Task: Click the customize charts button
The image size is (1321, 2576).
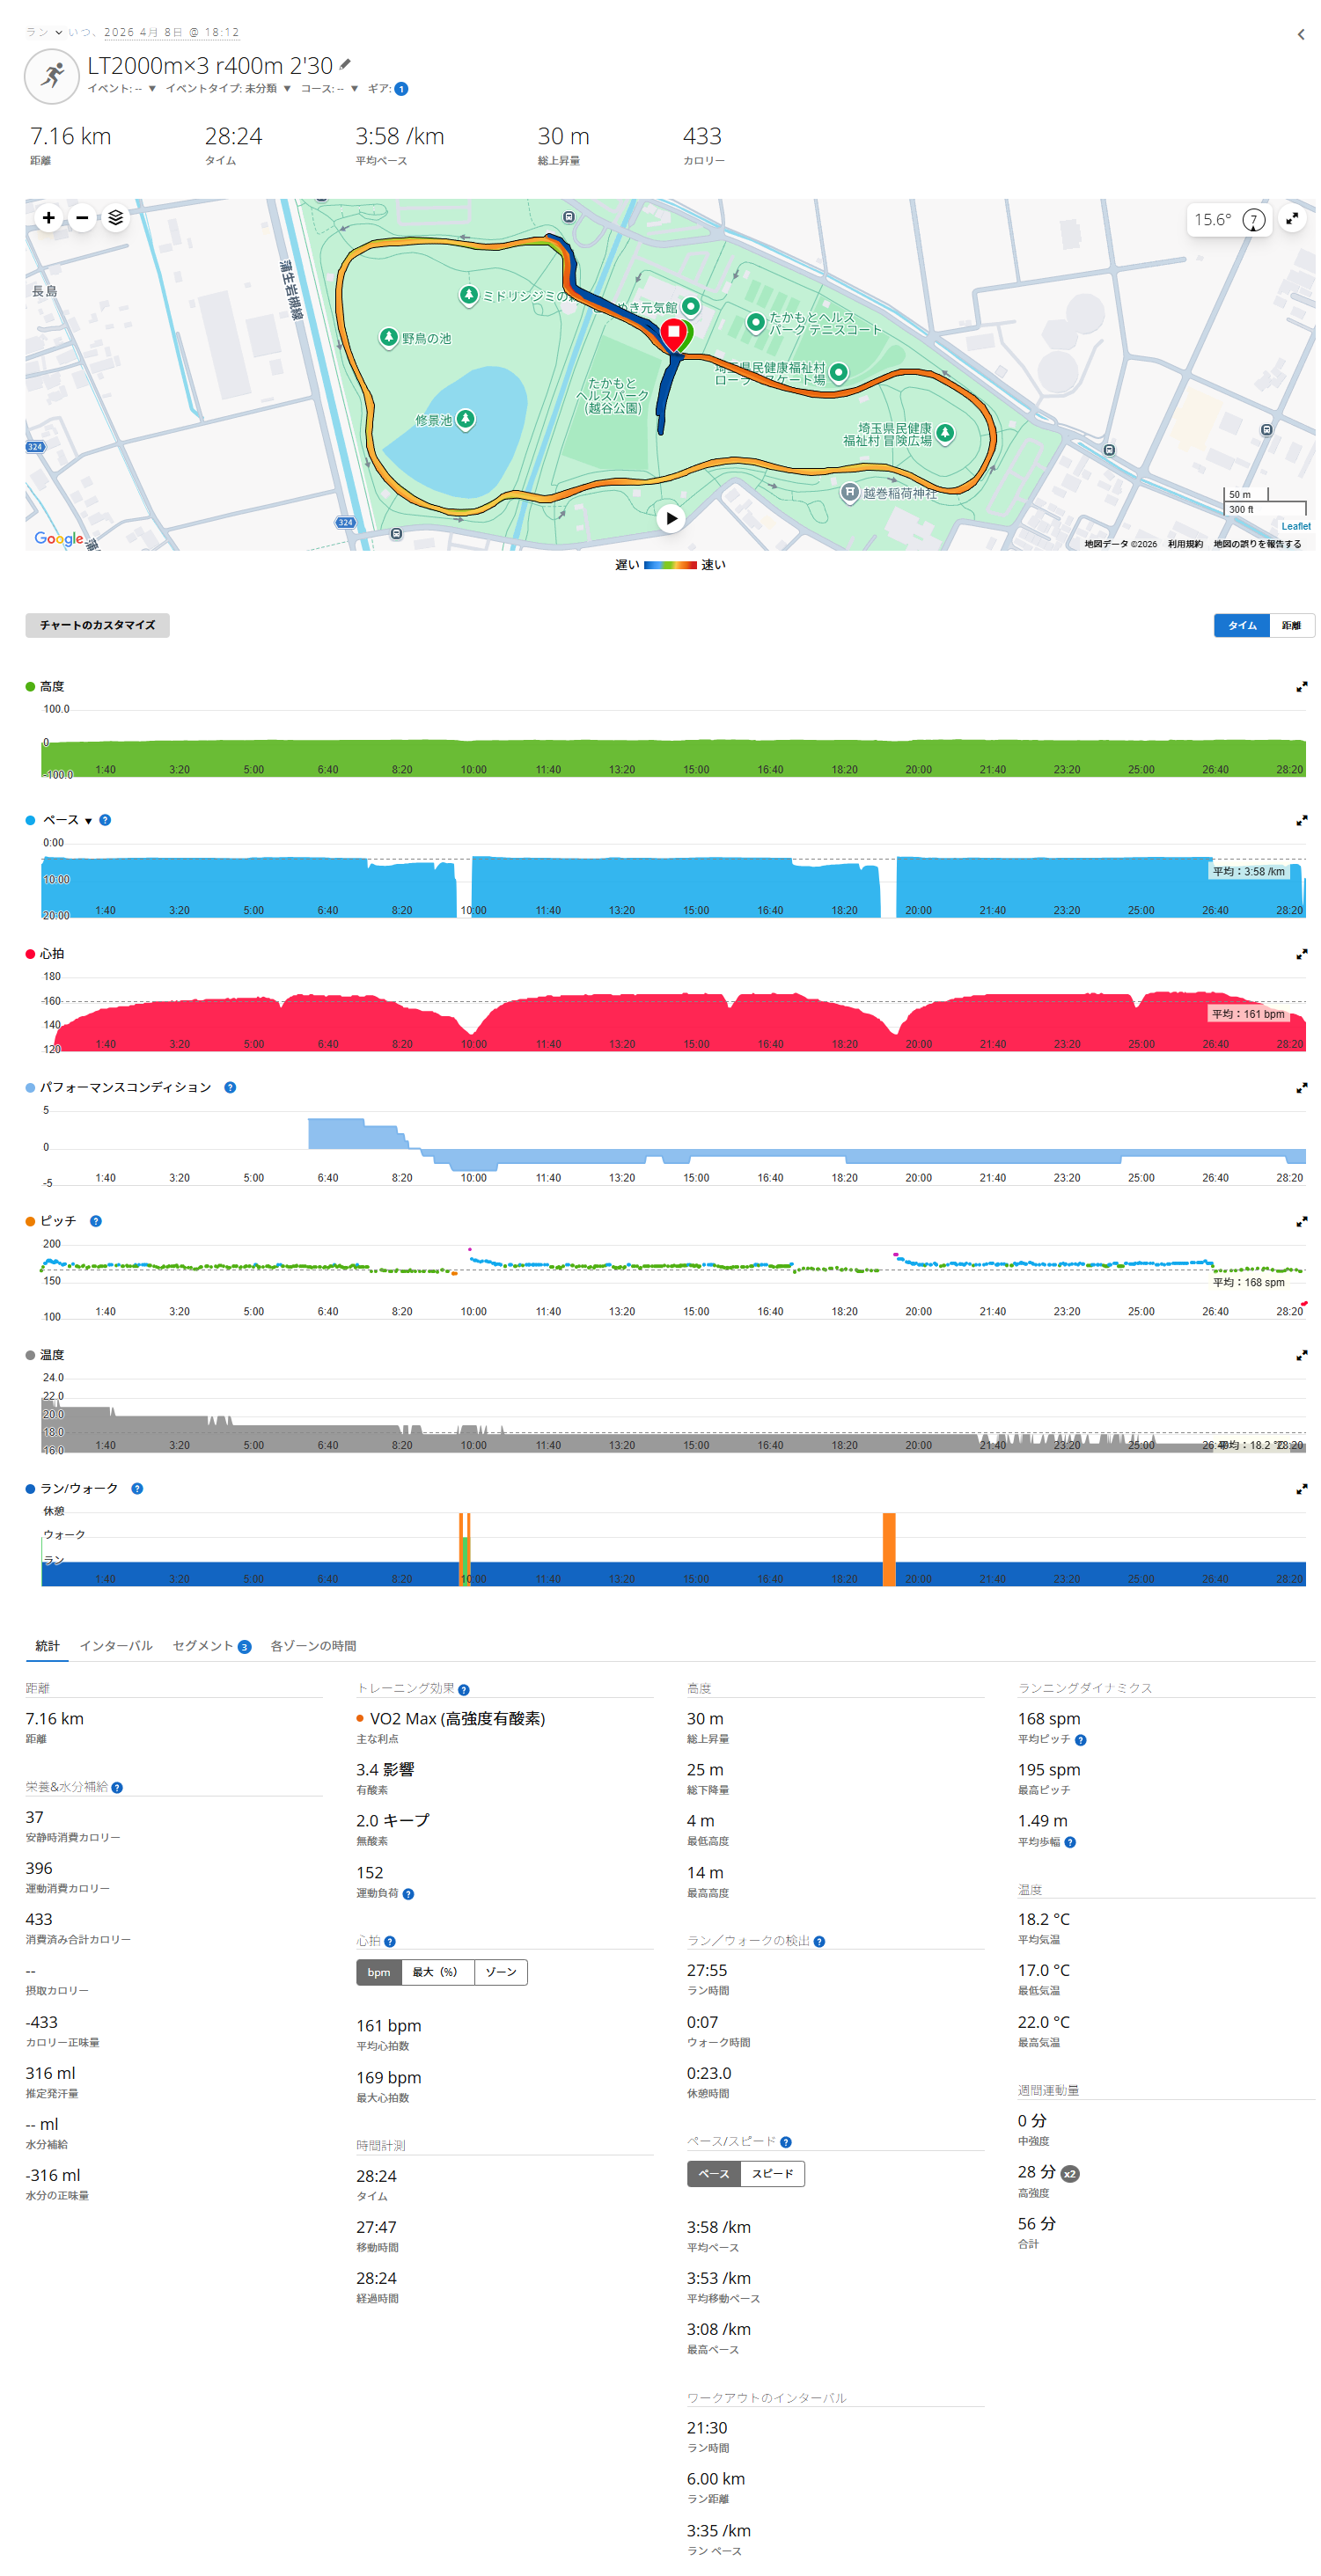Action: pos(97,626)
